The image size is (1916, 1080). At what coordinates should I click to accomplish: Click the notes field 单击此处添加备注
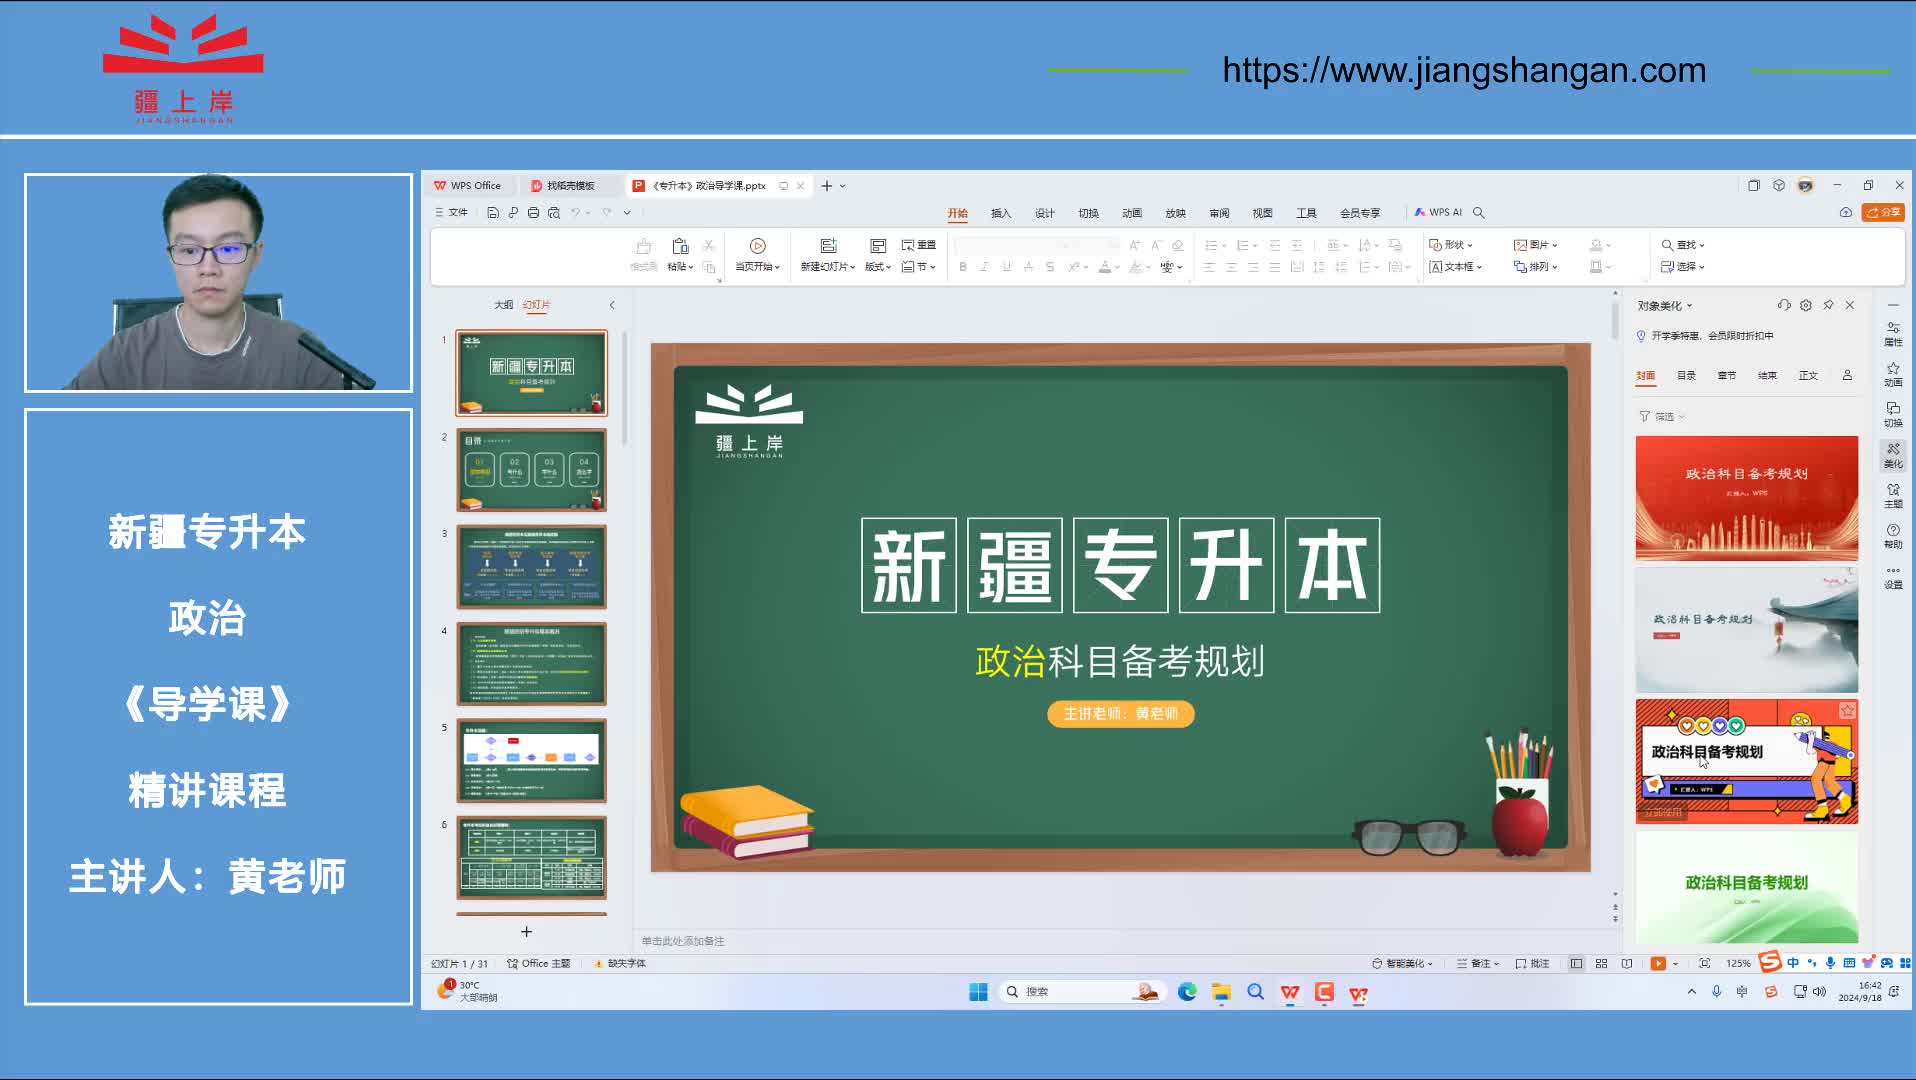(682, 941)
